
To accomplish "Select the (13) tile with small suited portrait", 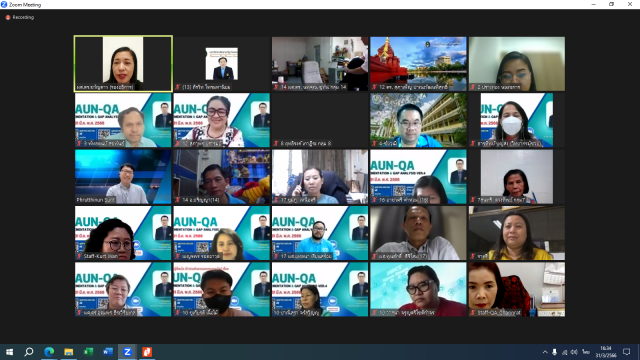I will 222,64.
